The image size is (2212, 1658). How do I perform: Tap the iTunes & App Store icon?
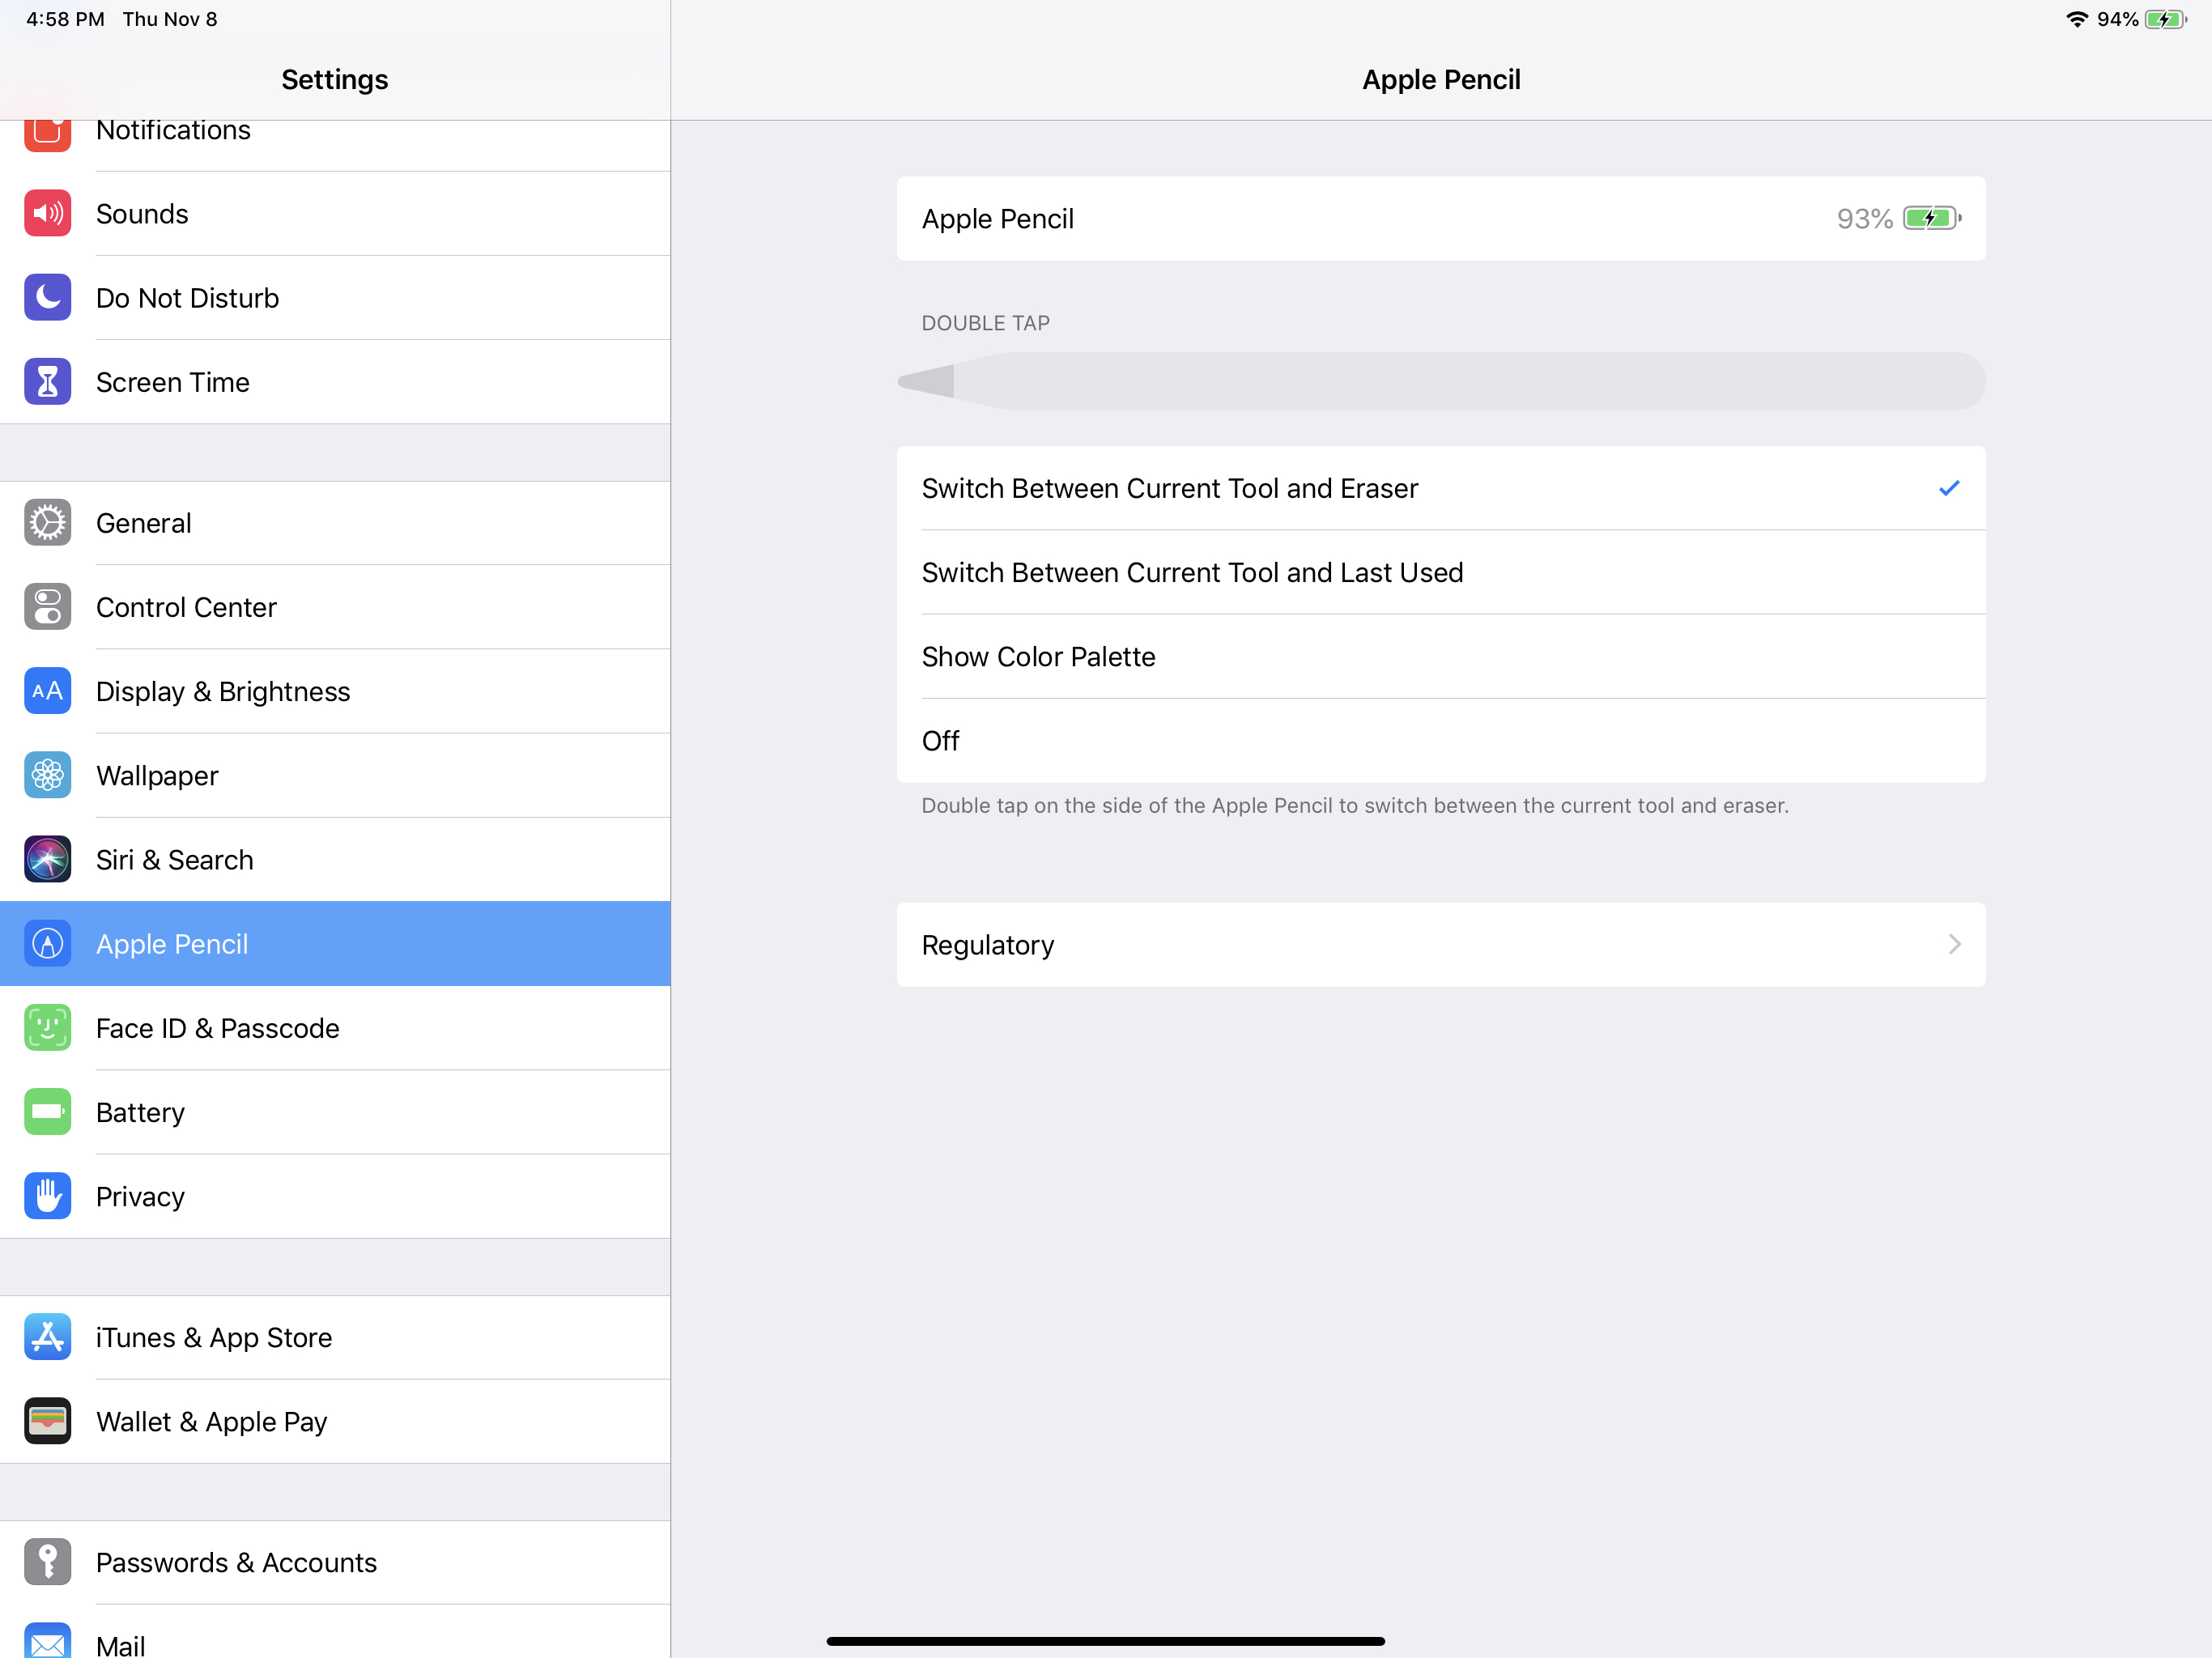47,1337
